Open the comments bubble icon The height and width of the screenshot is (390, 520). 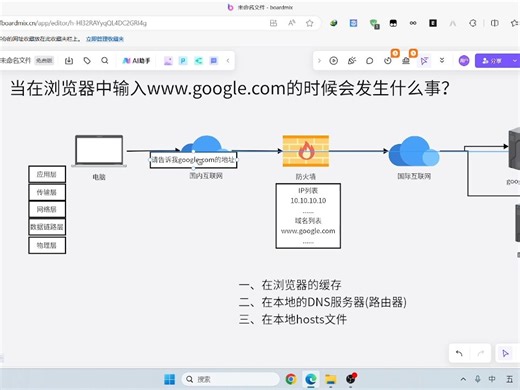(x=370, y=61)
